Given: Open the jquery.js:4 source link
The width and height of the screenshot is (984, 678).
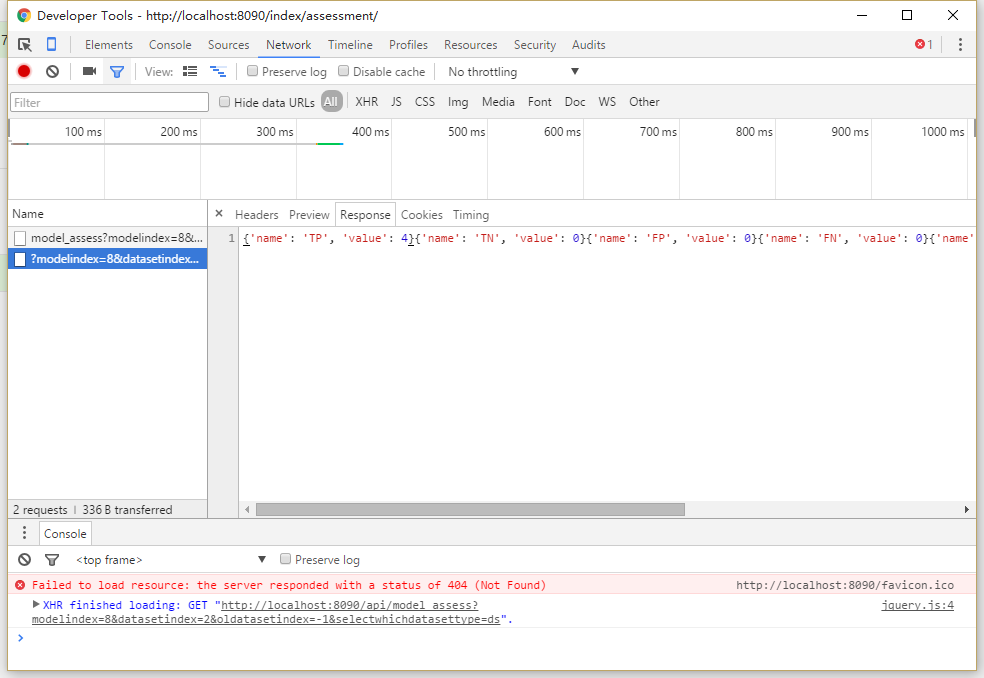Looking at the screenshot, I should coord(917,605).
